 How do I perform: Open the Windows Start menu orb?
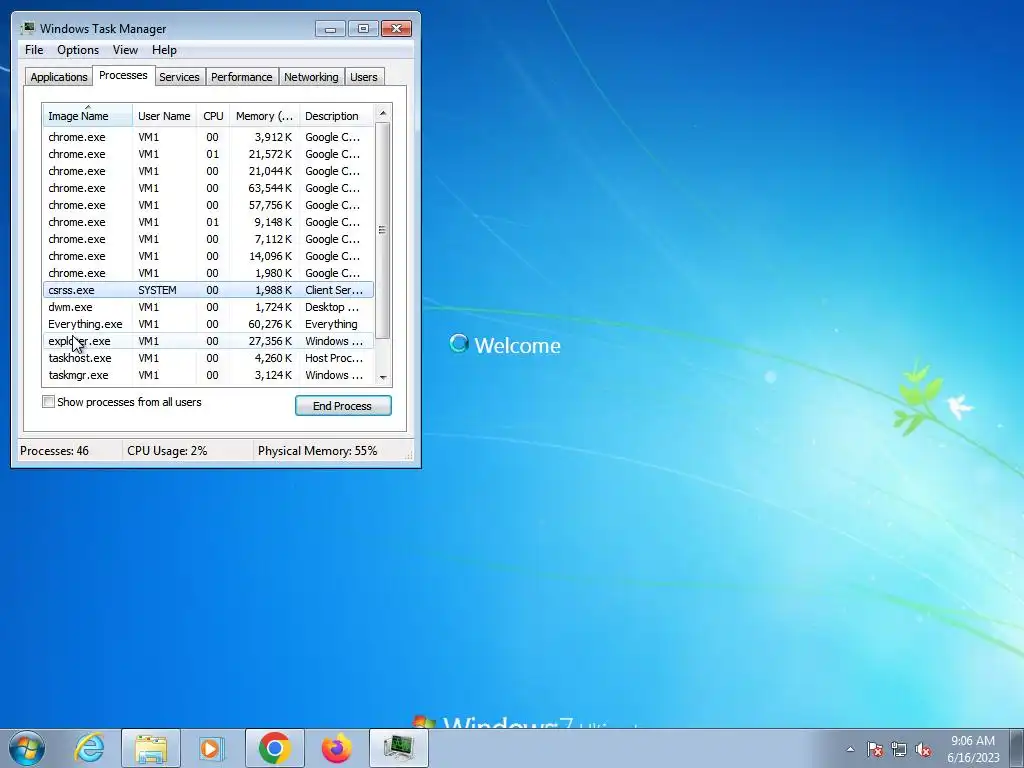(27, 748)
